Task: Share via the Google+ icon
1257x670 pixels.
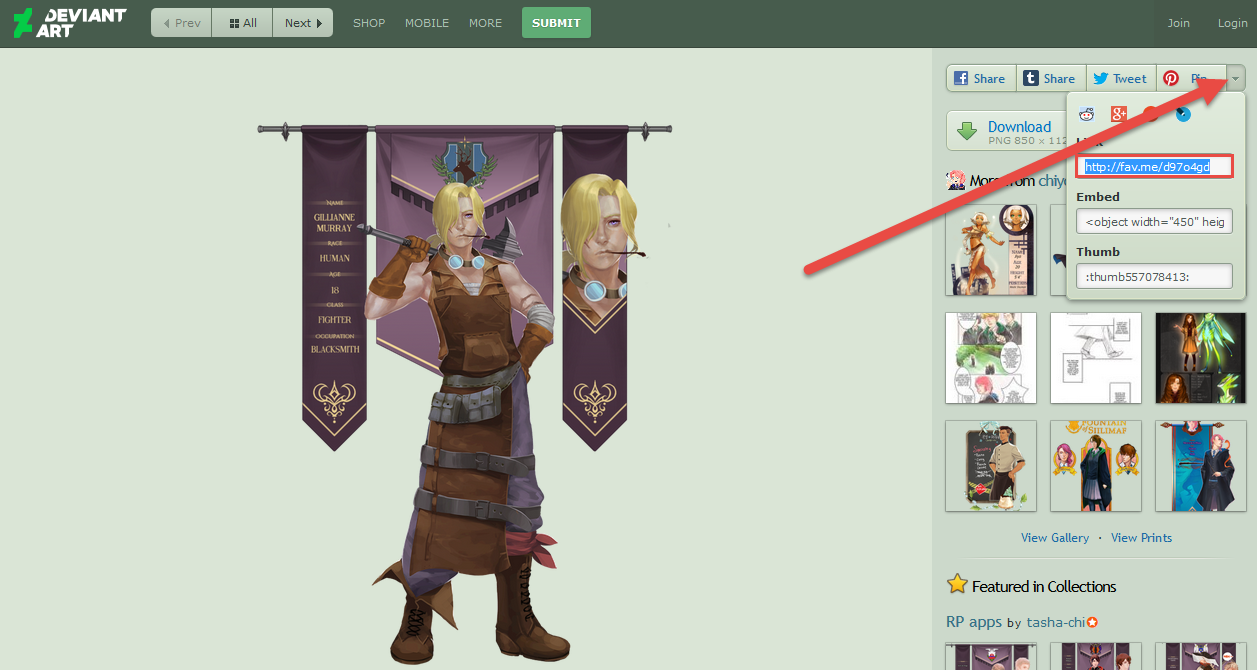Action: (1119, 114)
